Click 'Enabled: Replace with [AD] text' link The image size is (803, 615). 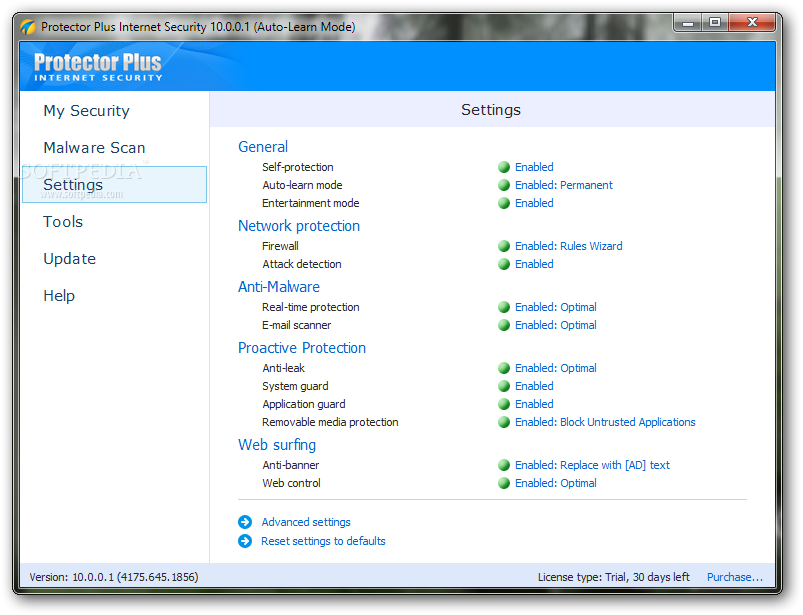(x=593, y=464)
